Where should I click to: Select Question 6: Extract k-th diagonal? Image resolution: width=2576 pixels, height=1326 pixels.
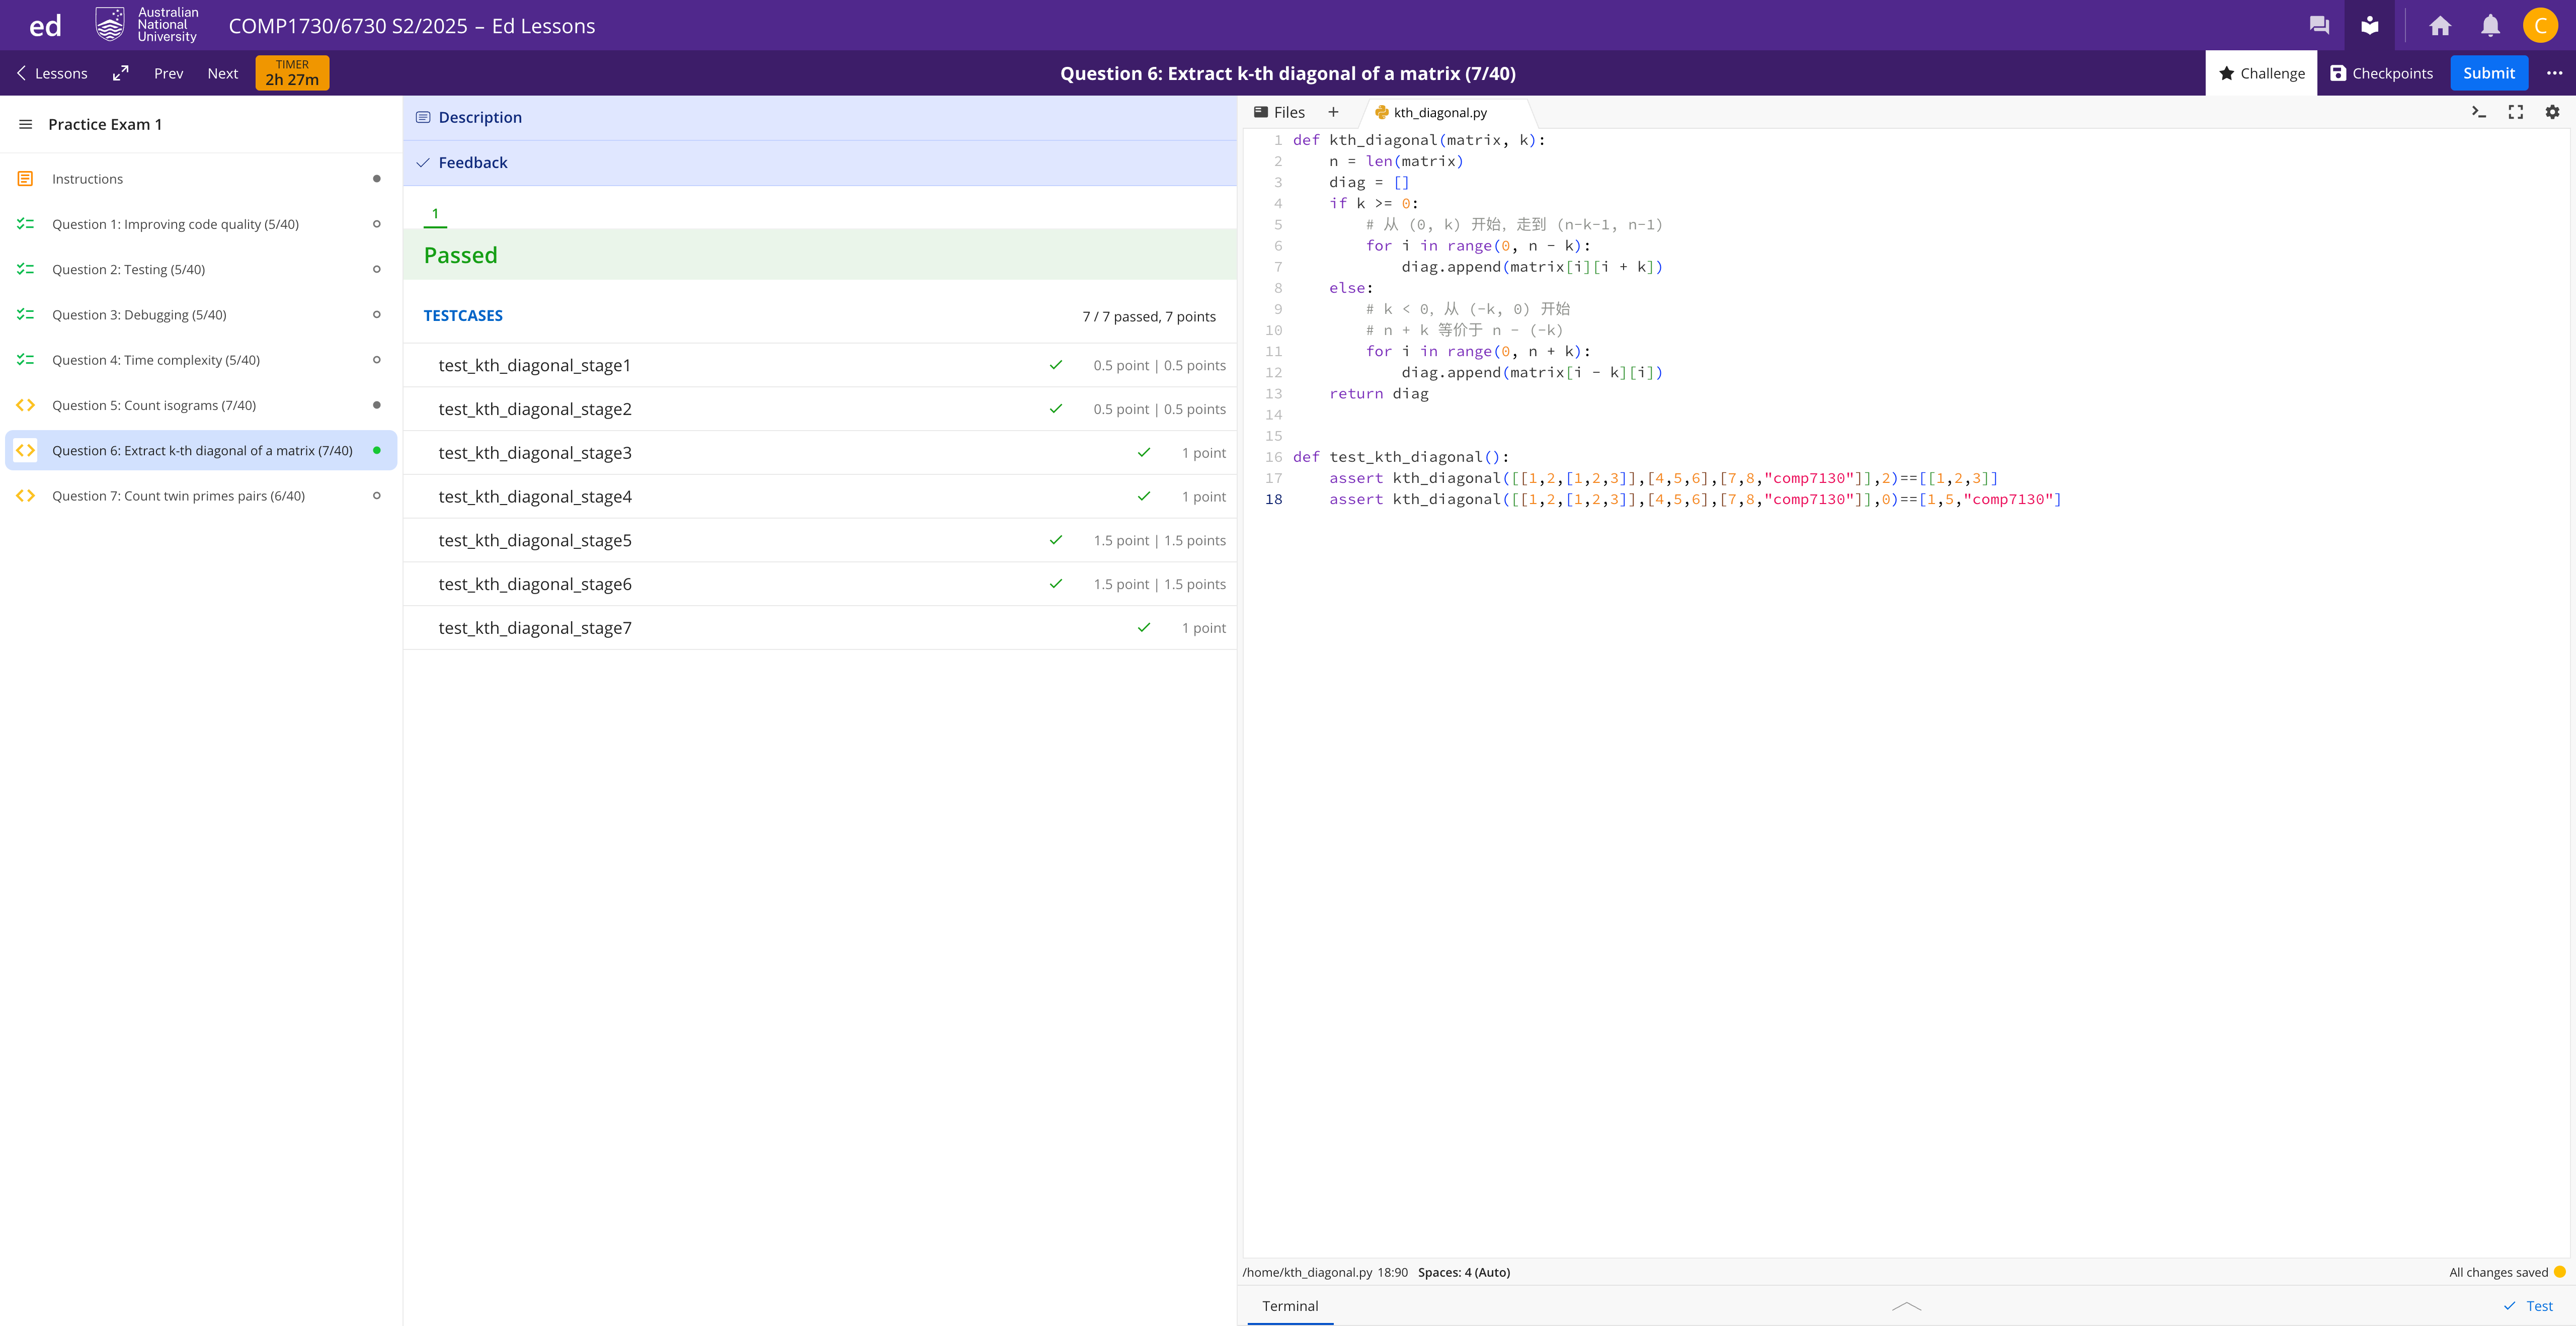point(200,450)
